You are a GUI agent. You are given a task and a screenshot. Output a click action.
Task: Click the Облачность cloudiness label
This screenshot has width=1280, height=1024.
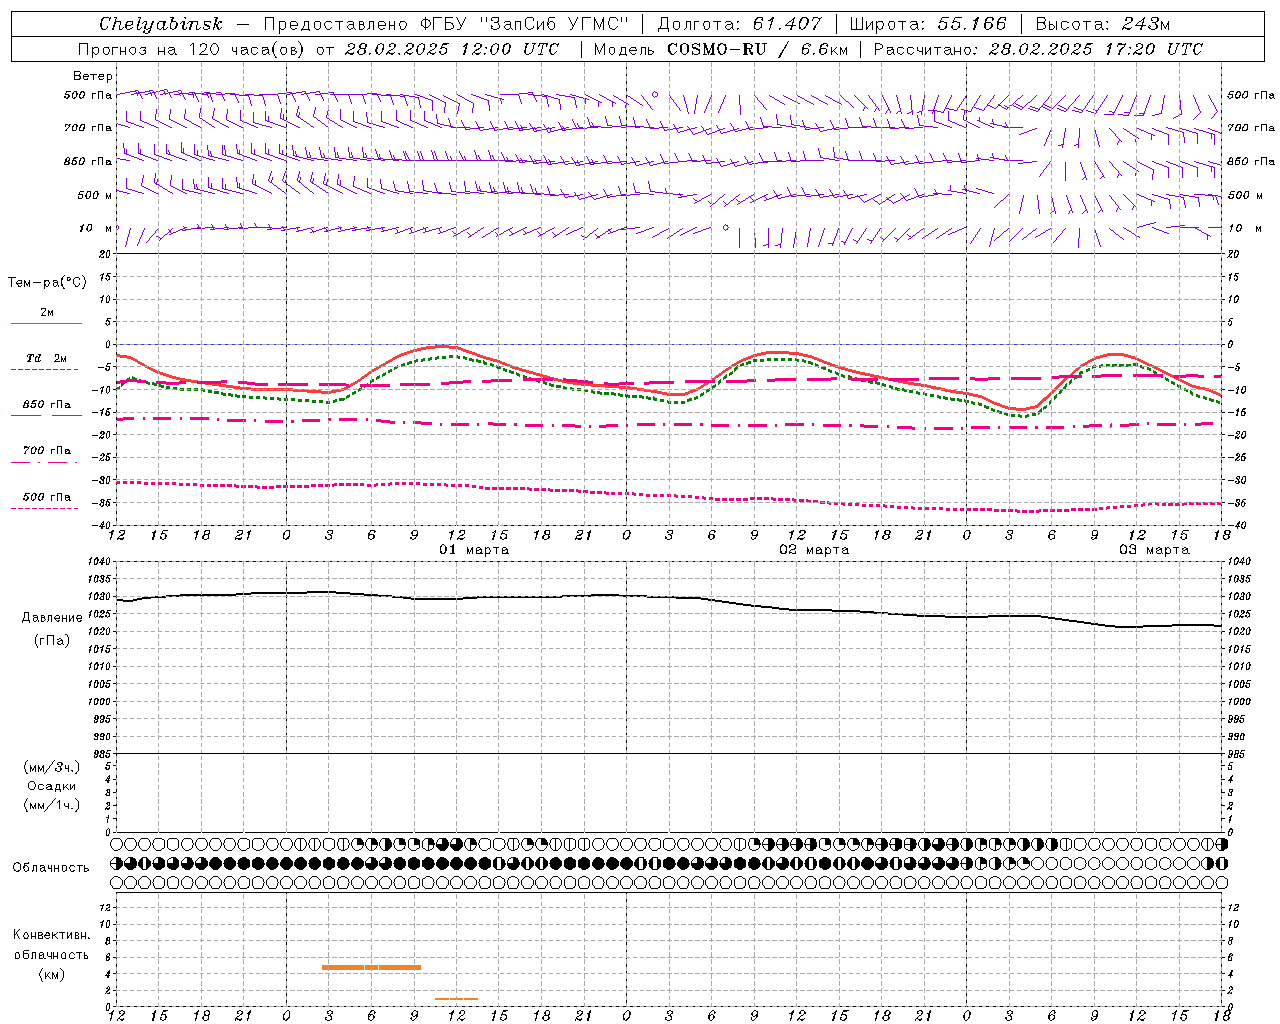pos(51,868)
